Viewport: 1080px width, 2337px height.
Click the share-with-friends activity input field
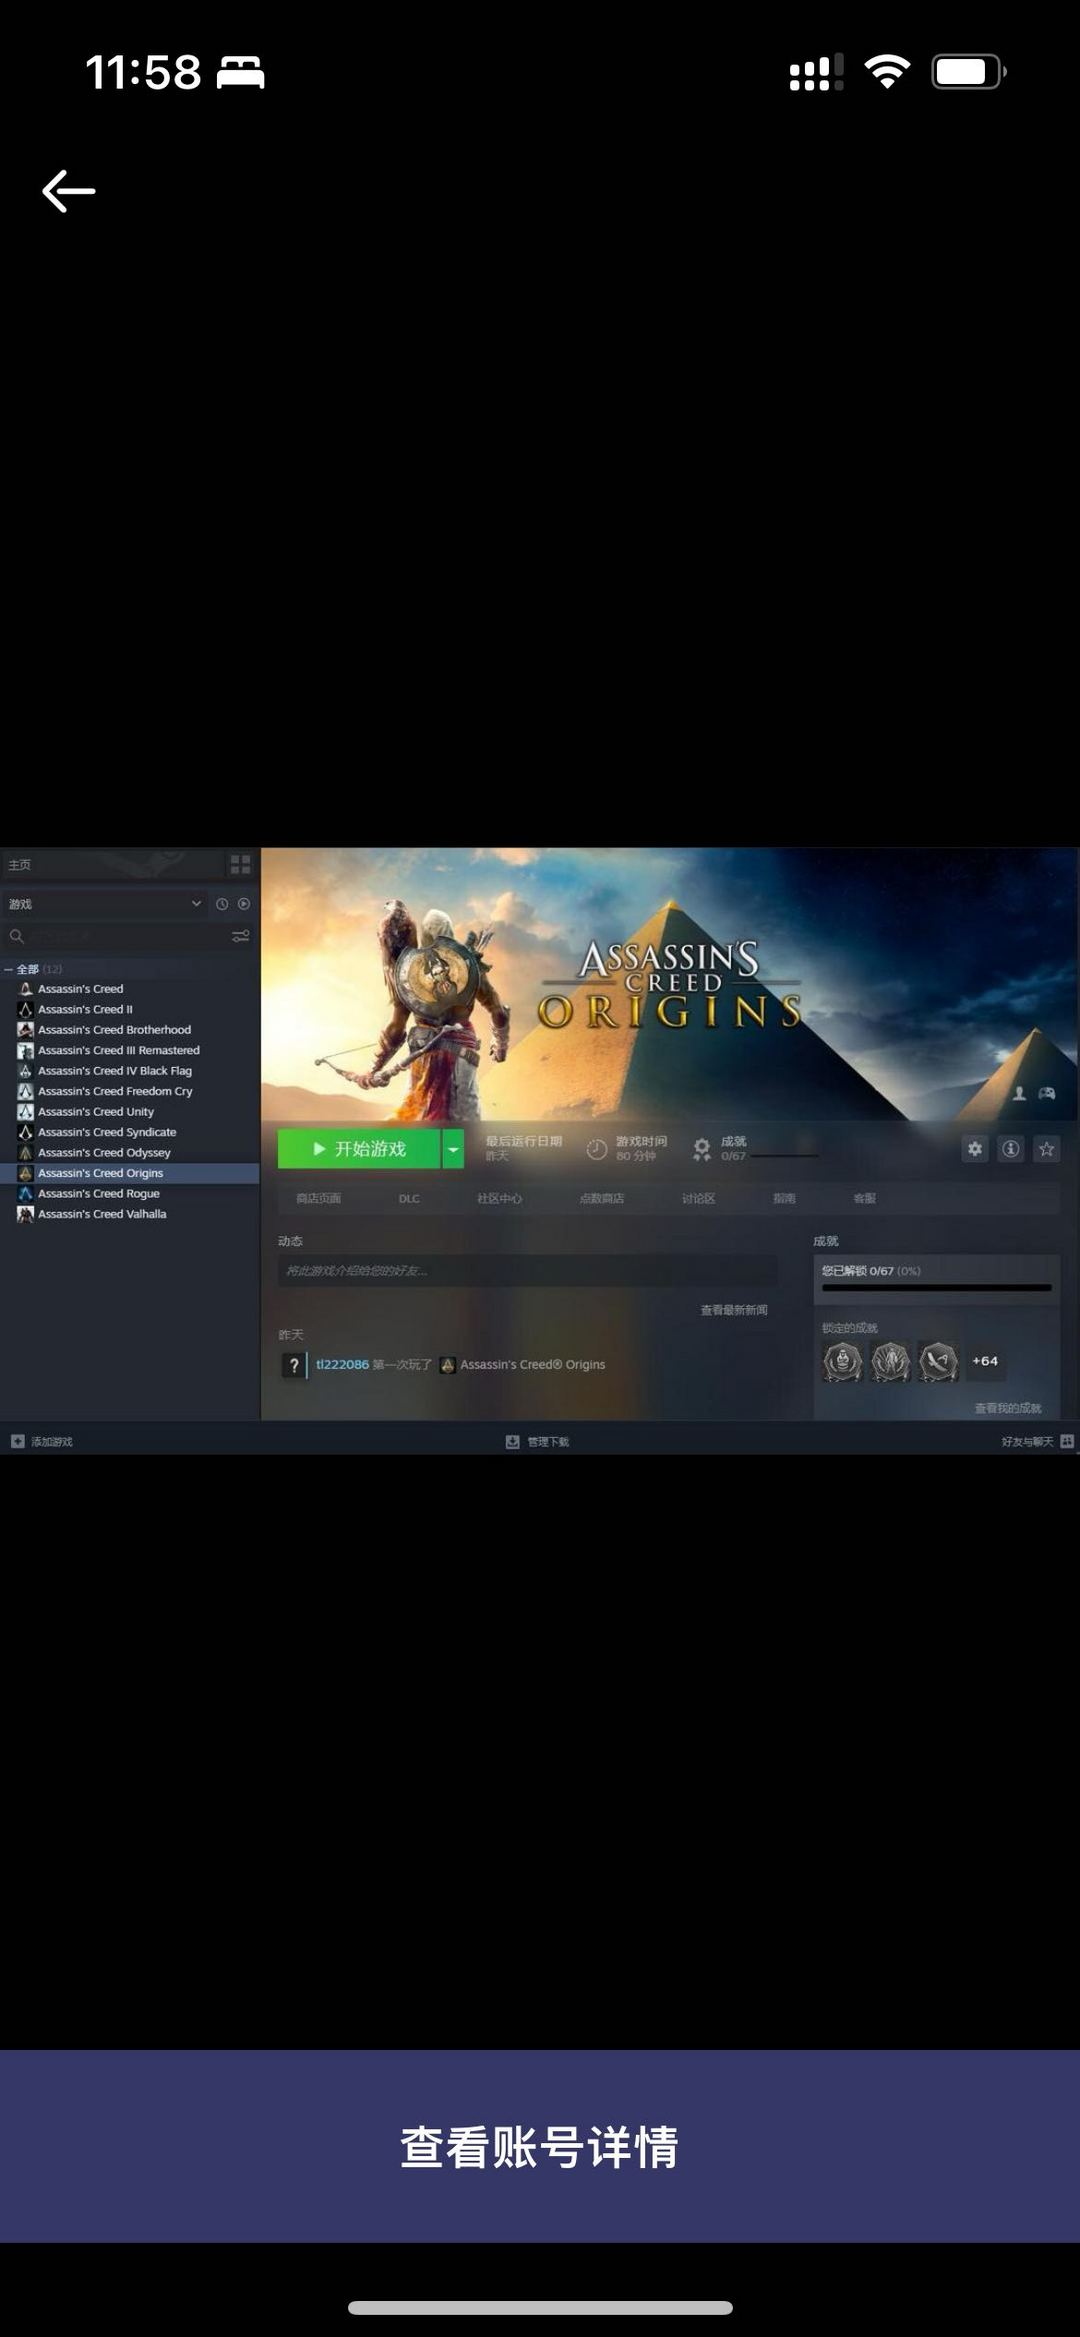[x=527, y=1271]
